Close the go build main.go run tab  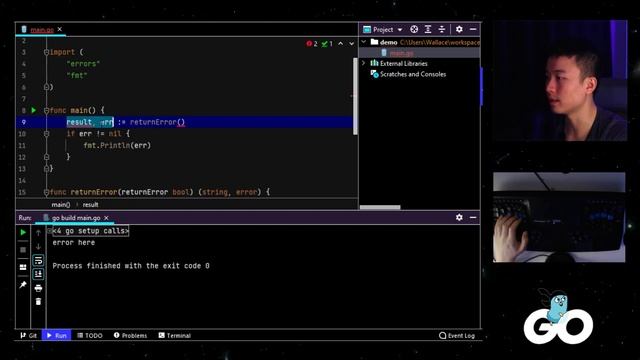pyautogui.click(x=106, y=218)
